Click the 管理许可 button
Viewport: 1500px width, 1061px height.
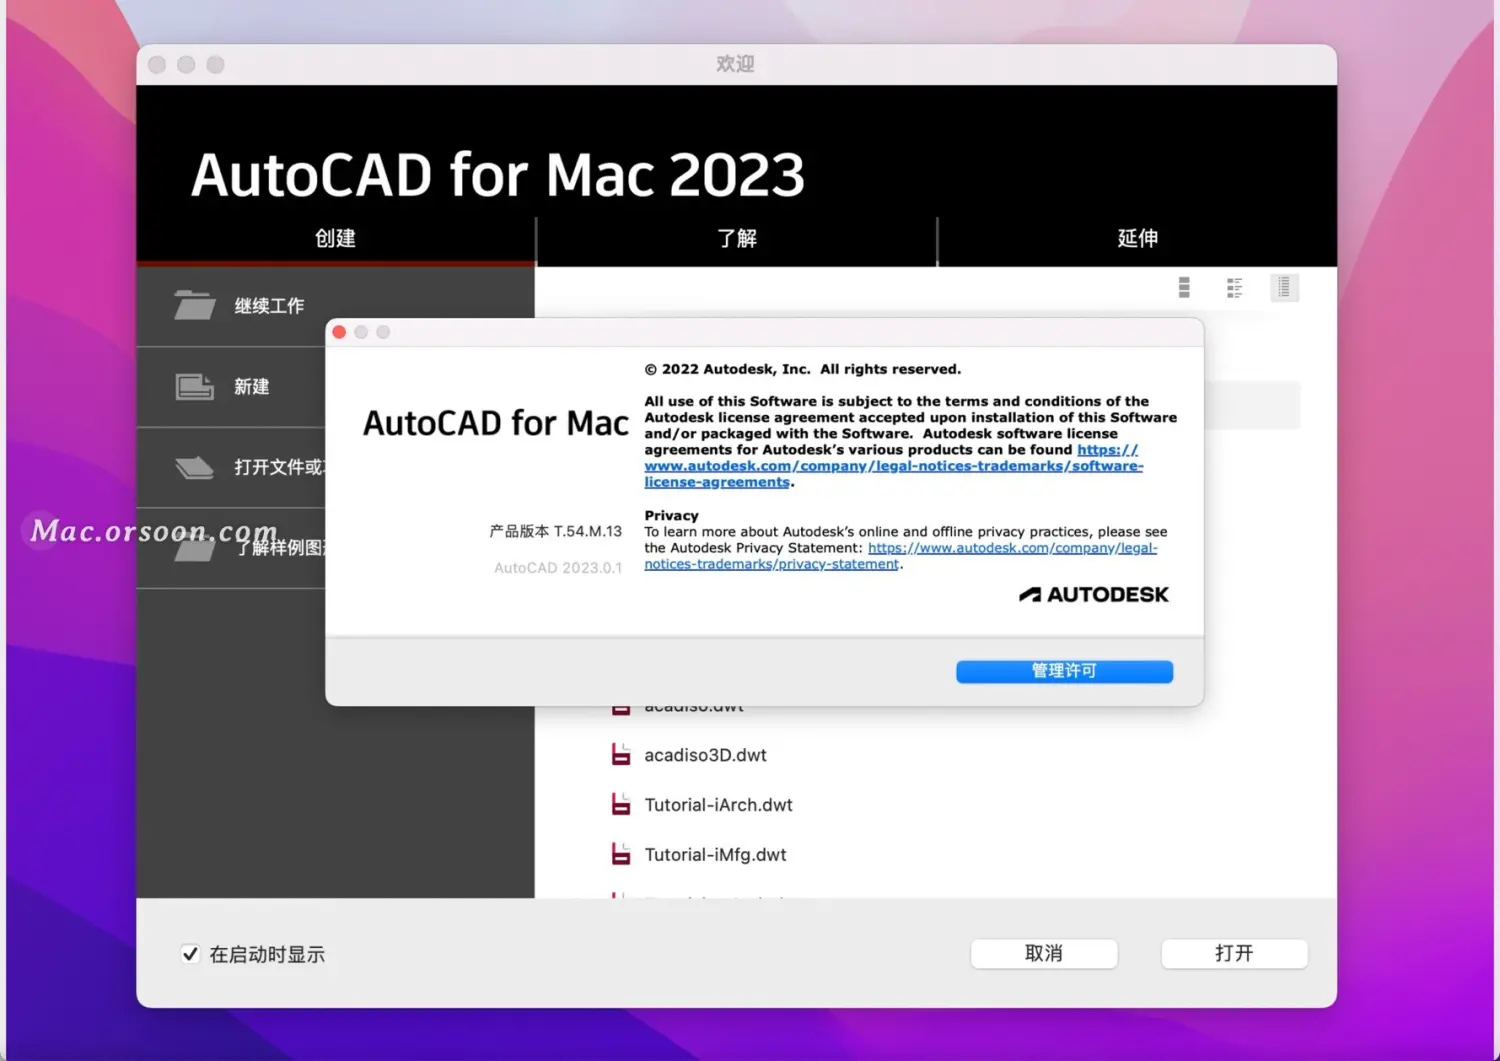[1064, 671]
